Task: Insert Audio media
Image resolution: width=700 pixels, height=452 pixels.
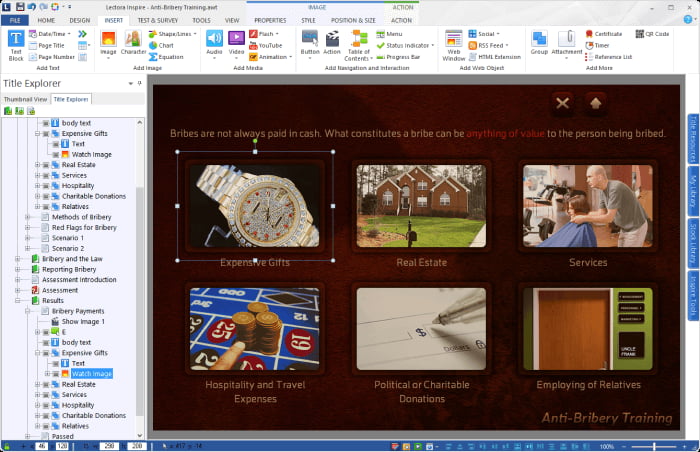Action: 214,43
